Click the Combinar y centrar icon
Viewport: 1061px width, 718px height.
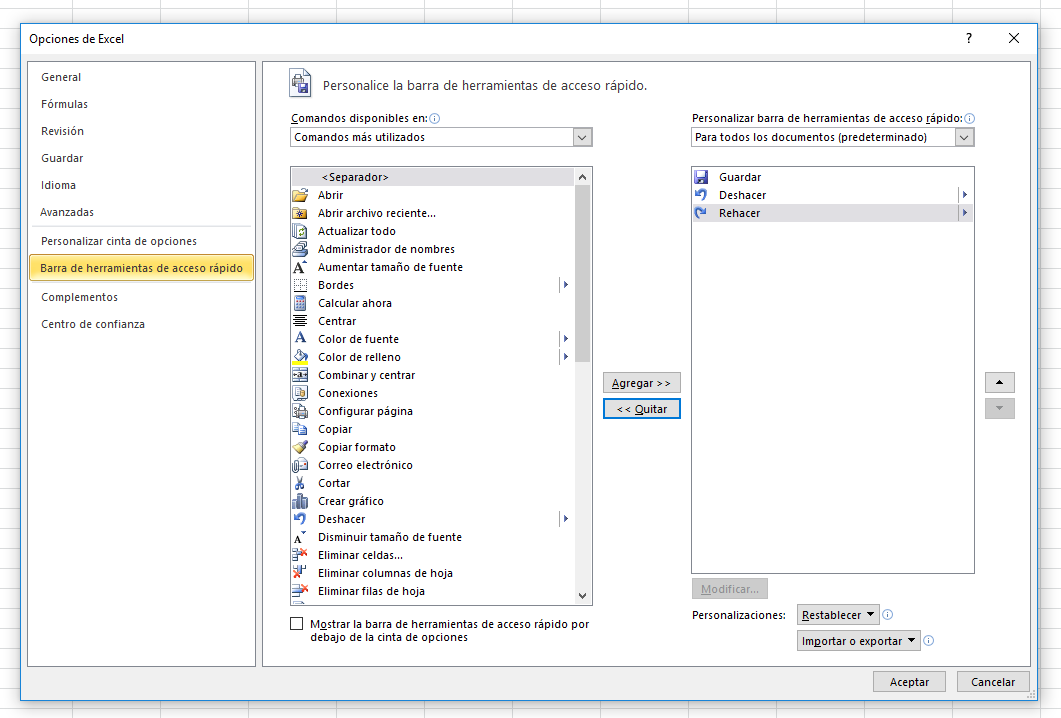[x=300, y=376]
